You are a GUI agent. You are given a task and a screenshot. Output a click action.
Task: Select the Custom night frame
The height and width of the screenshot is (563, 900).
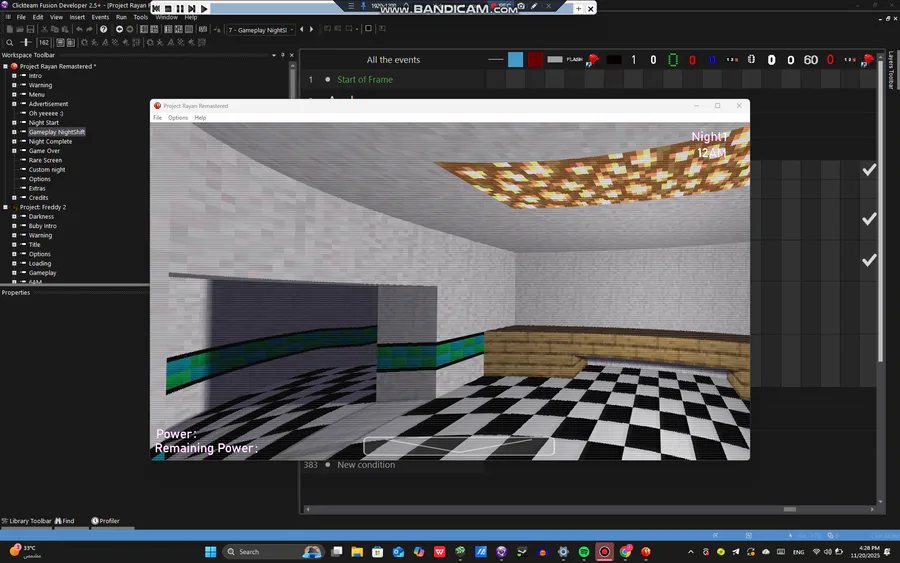[x=47, y=169]
